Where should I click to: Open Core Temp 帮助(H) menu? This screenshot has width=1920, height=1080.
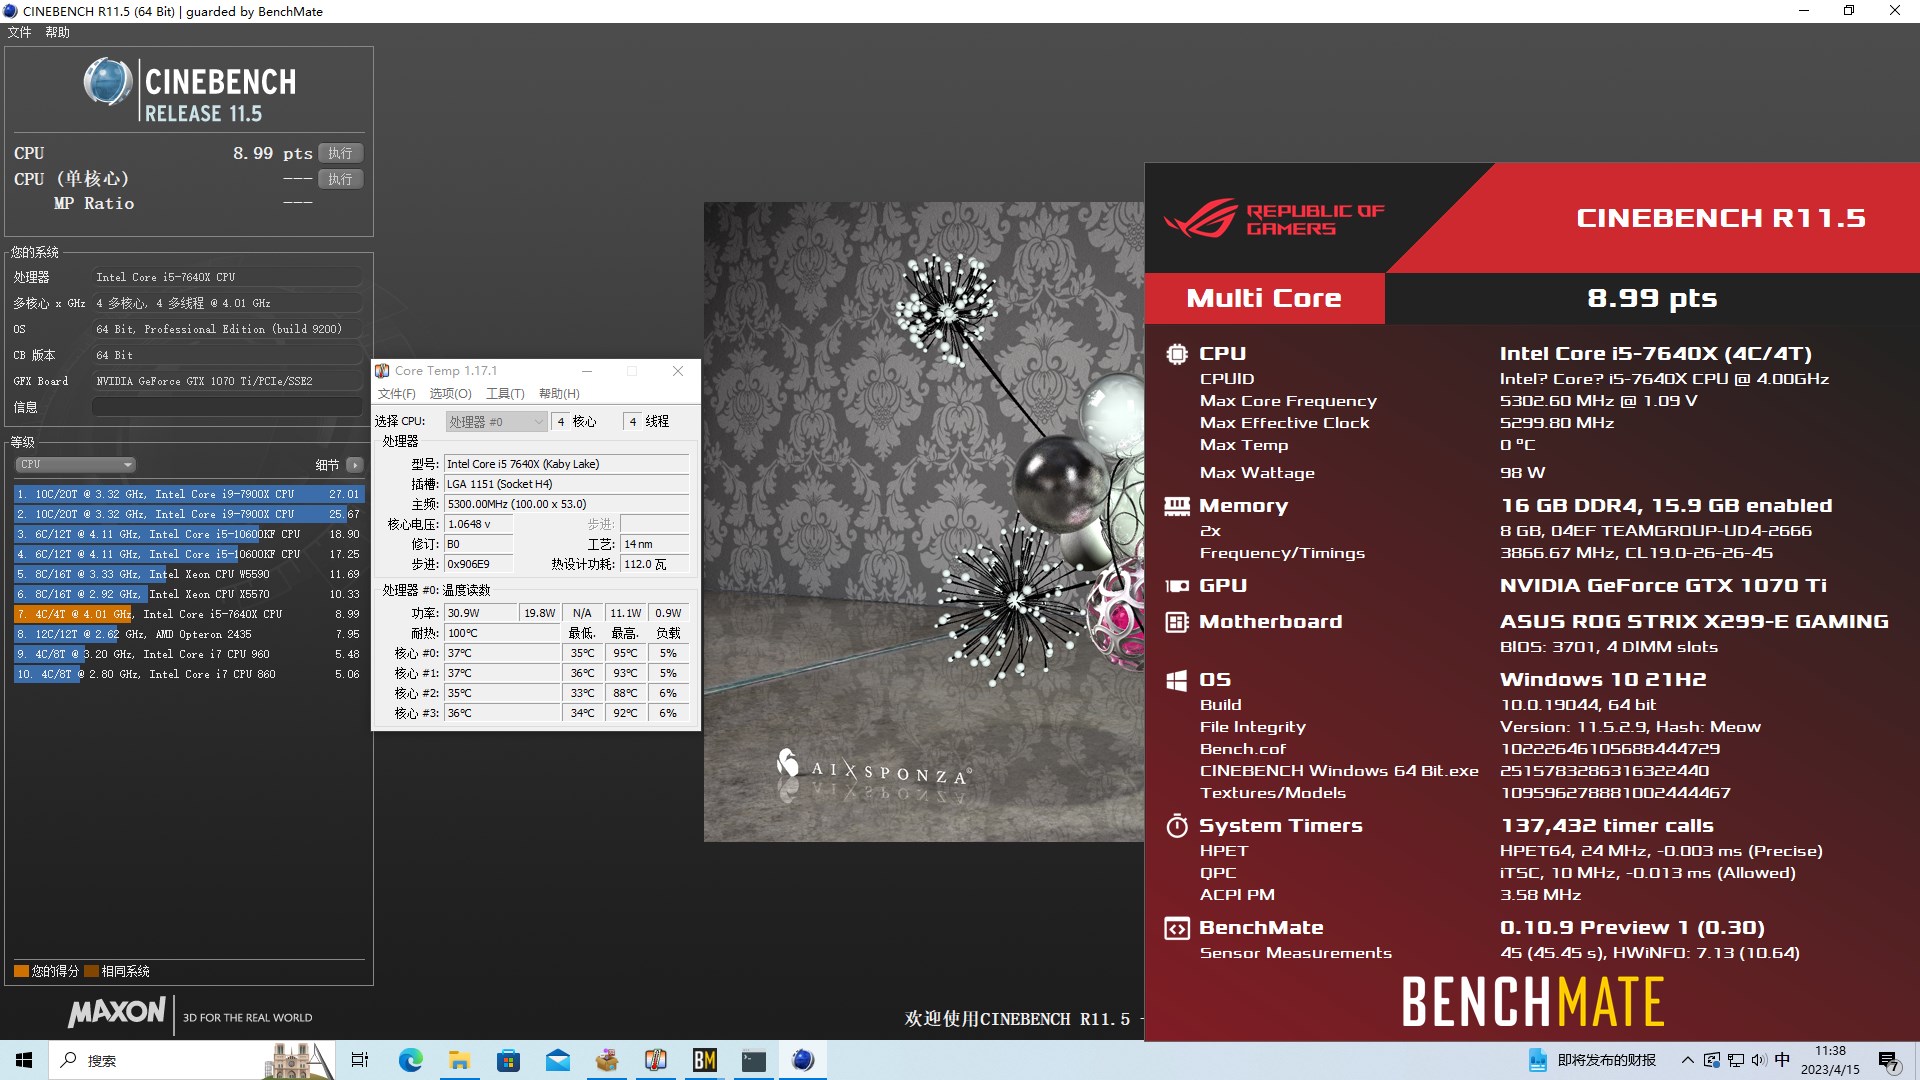coord(559,394)
